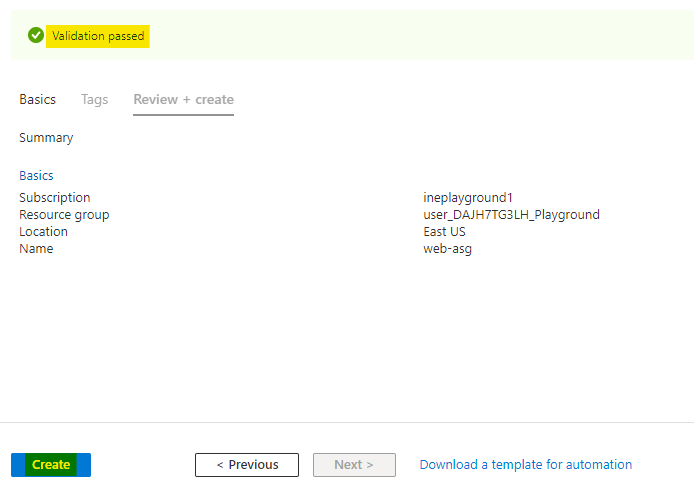Click the Name field label
694x484 pixels.
[36, 249]
